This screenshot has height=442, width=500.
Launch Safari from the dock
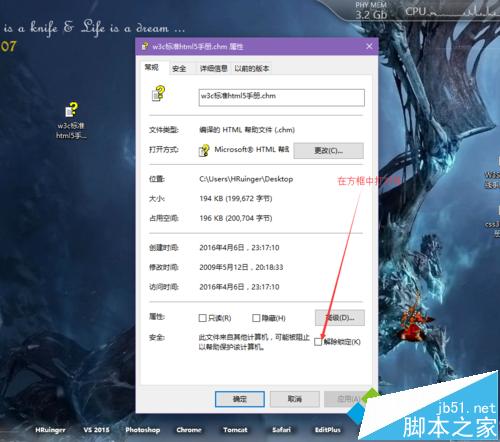pos(282,430)
